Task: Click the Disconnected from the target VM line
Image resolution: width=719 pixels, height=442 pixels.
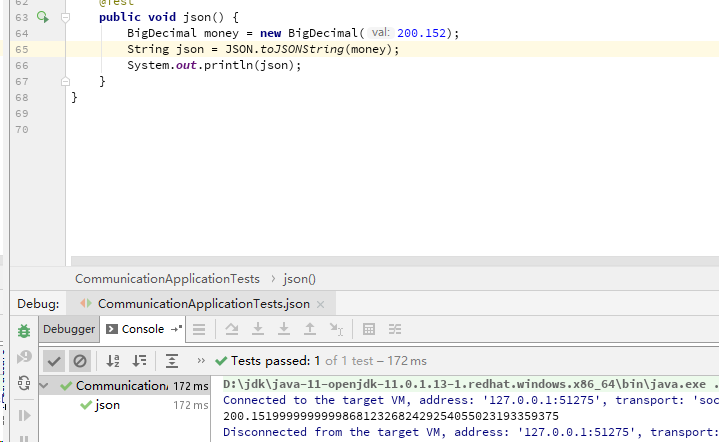Action: pyautogui.click(x=471, y=432)
